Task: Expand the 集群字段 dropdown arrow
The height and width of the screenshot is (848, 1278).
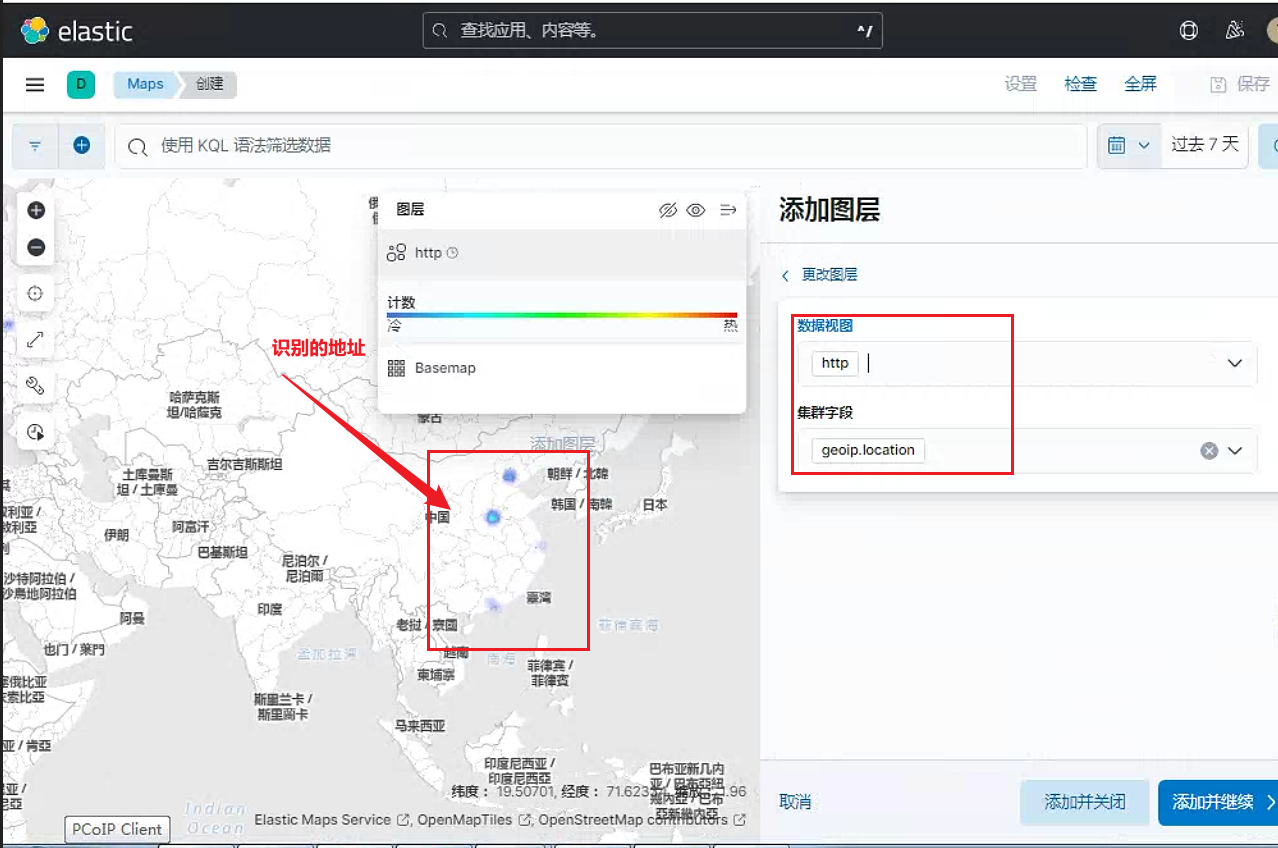Action: pos(1235,451)
